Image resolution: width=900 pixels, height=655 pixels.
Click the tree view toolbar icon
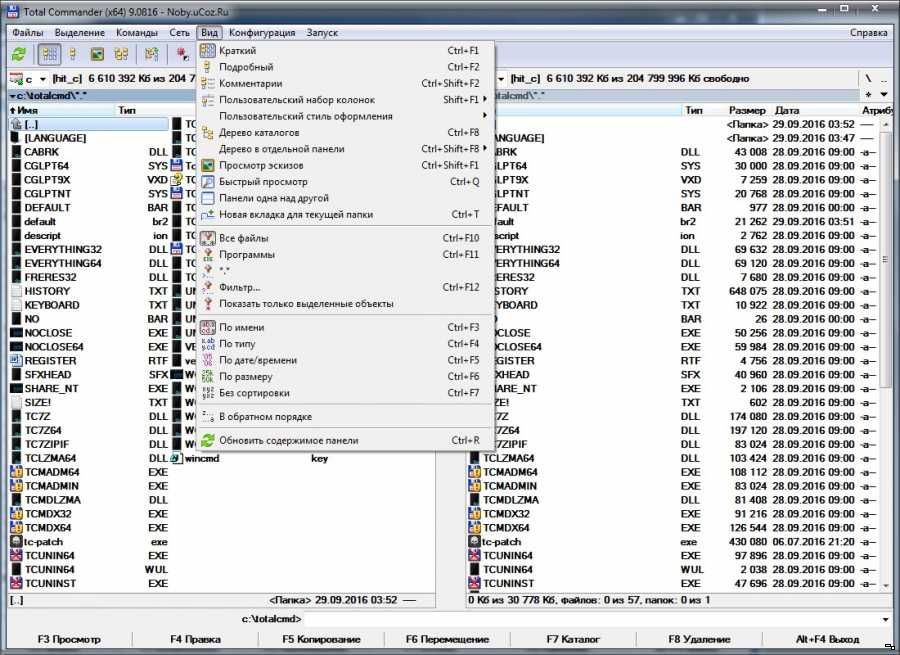click(121, 55)
